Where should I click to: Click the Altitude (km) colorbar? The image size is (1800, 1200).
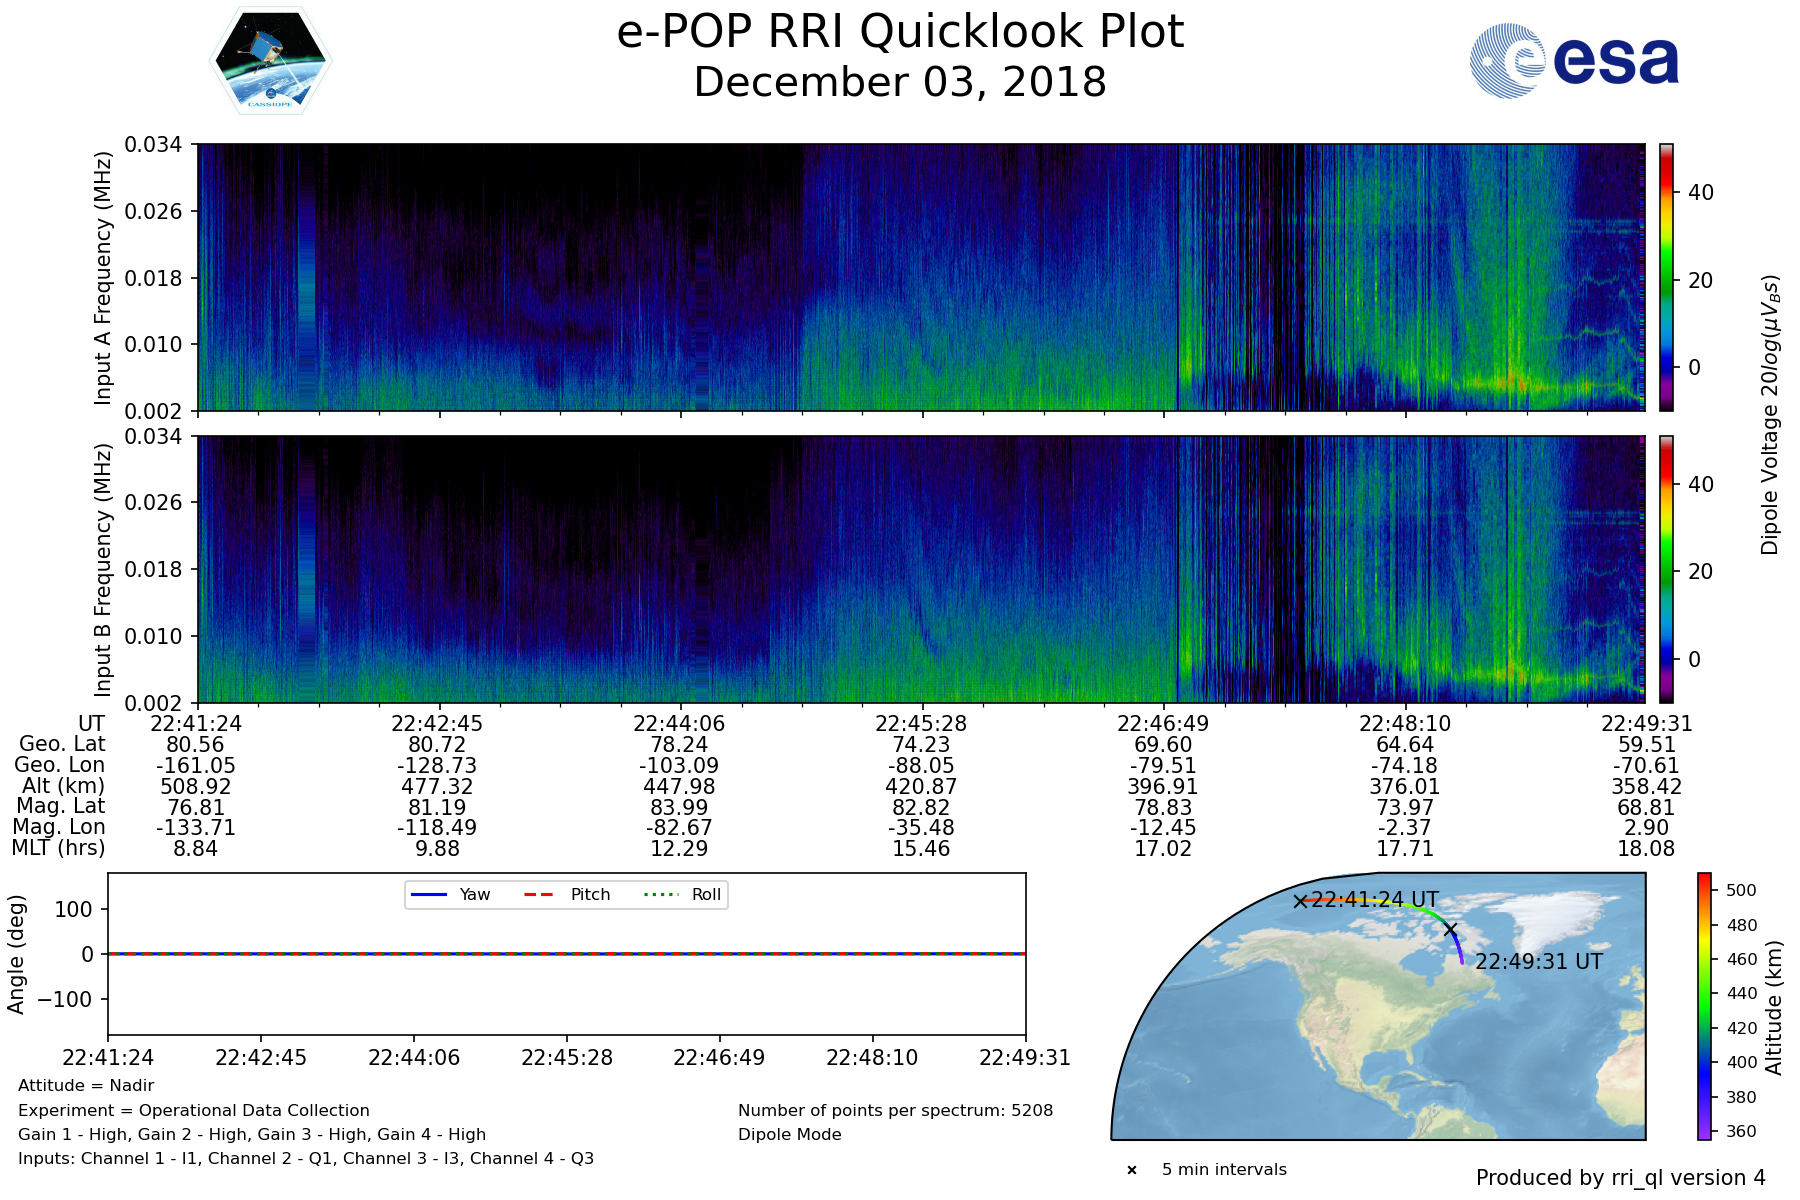coord(1704,1006)
